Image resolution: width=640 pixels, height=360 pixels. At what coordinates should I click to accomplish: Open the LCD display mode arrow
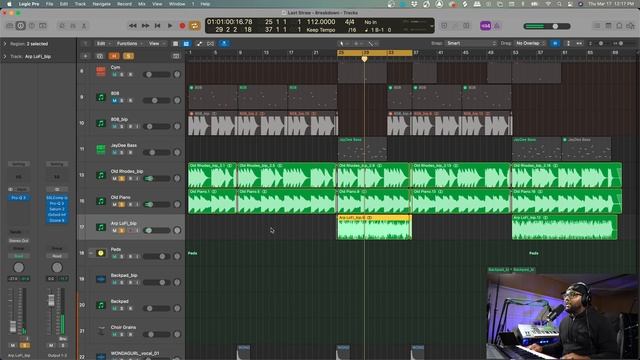click(x=431, y=26)
